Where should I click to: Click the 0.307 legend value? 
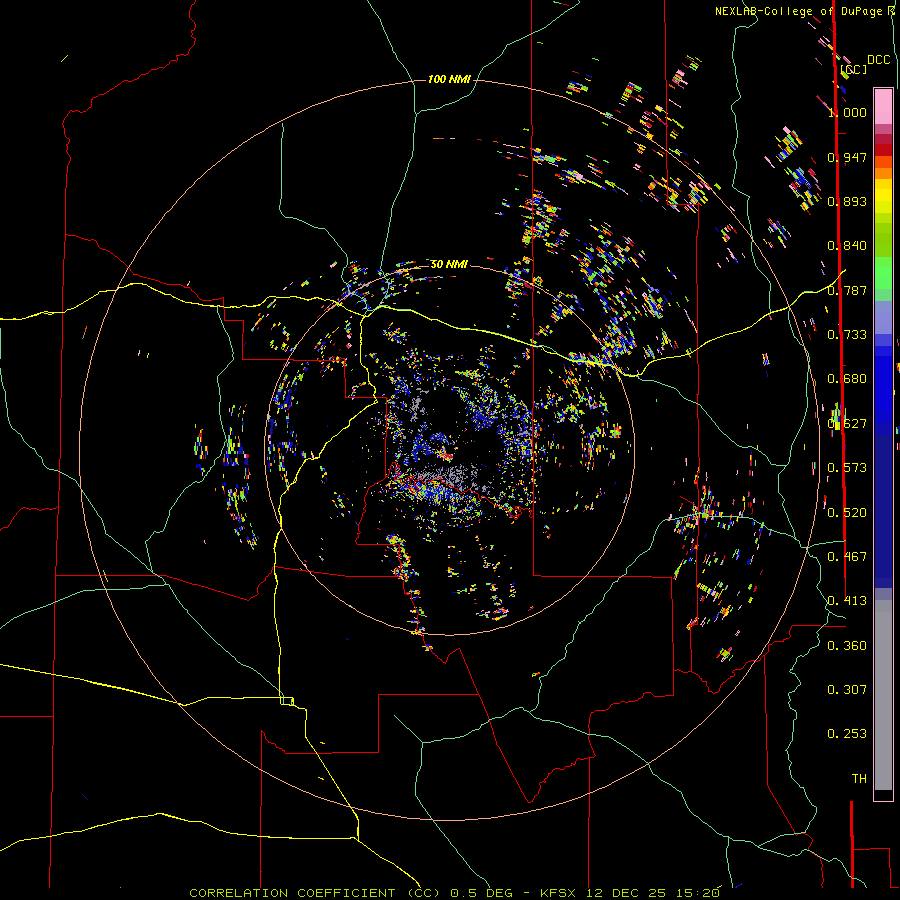[x=847, y=690]
